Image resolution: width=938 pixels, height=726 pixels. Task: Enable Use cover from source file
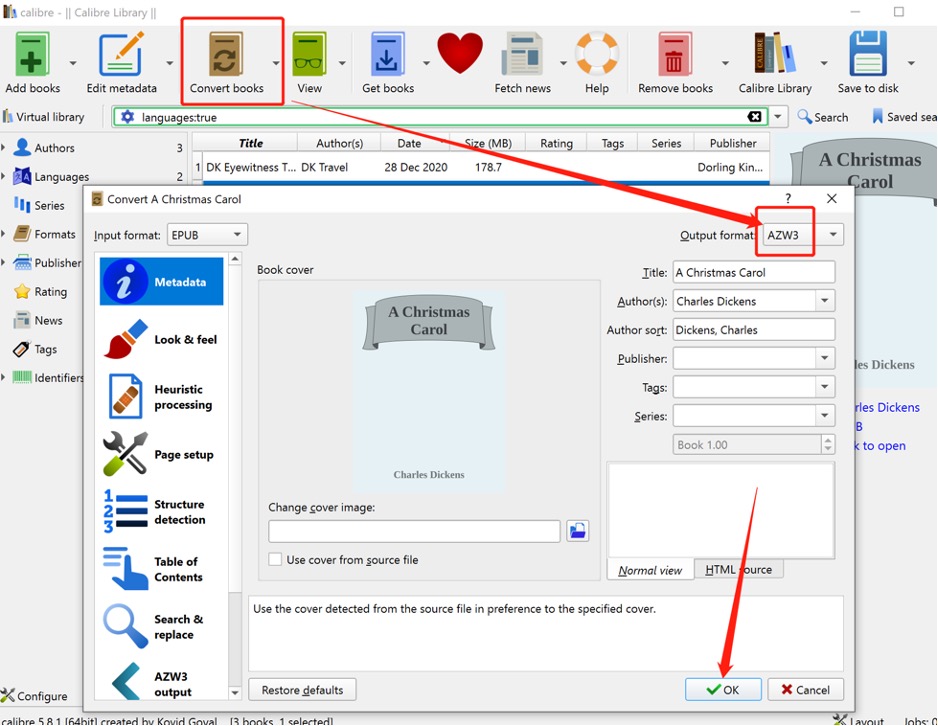275,560
